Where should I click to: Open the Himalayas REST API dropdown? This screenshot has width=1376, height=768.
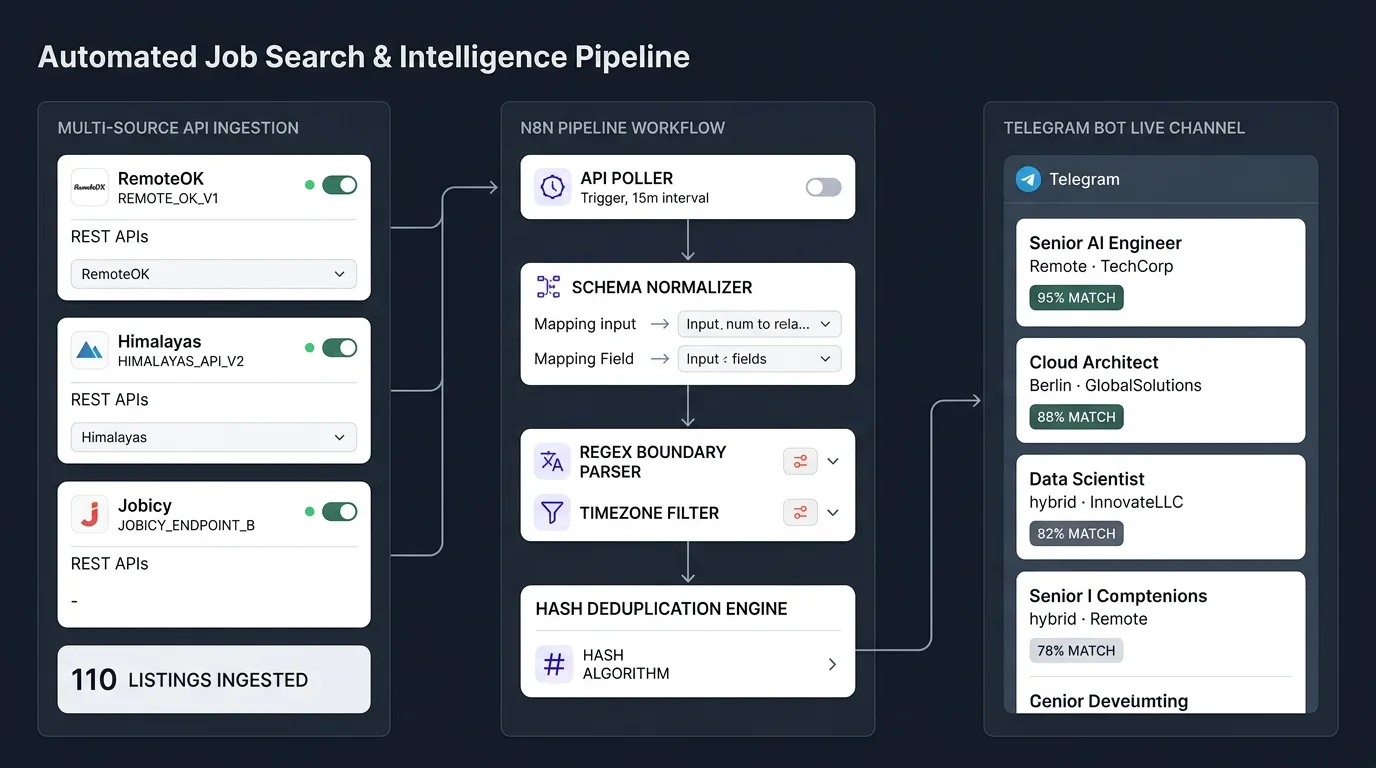coord(214,437)
